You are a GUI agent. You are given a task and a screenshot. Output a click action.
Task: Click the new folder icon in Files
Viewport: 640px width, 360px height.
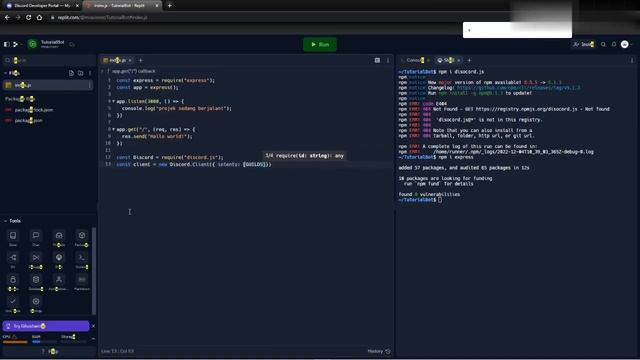pyautogui.click(x=80, y=73)
